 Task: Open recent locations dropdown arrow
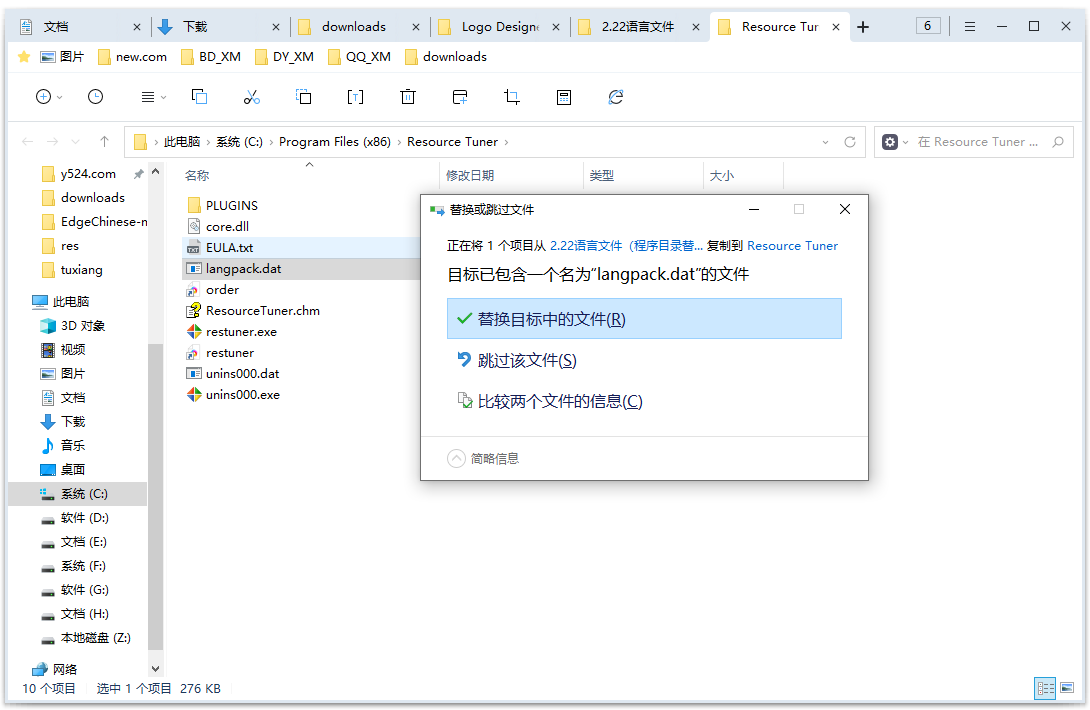(x=75, y=142)
